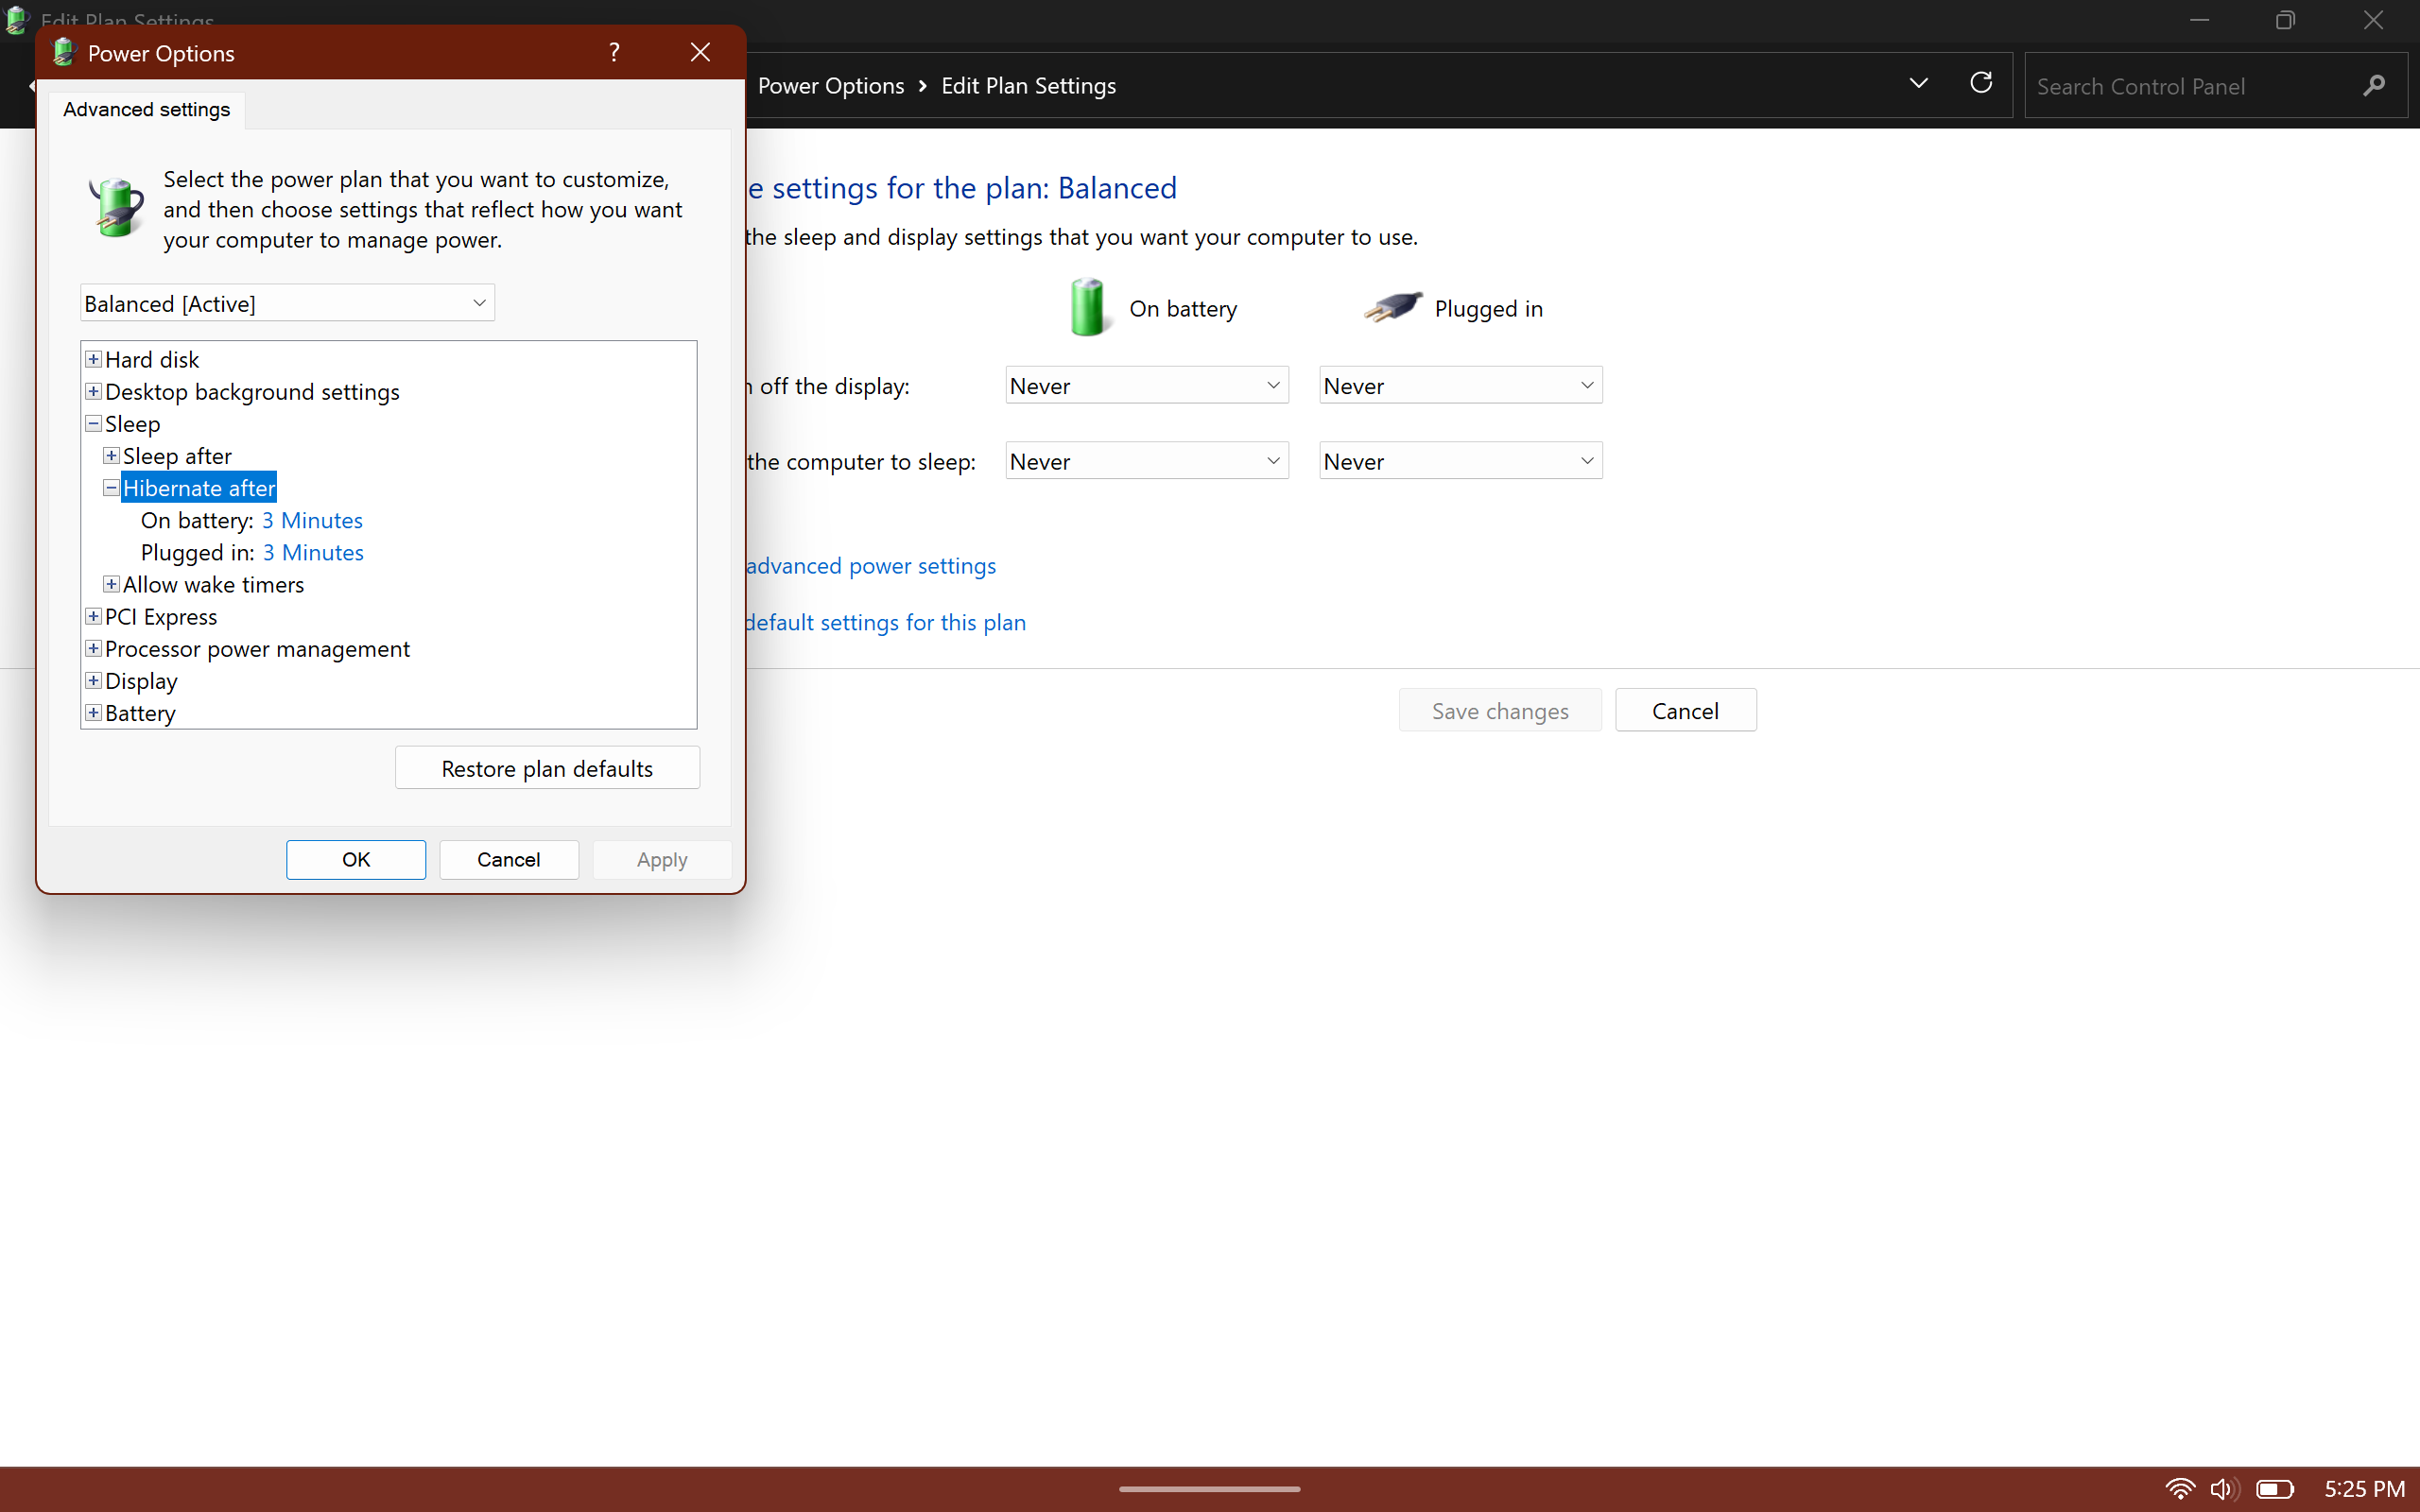Open On battery display-off dropdown
Viewport: 2420px width, 1512px height.
(1146, 386)
